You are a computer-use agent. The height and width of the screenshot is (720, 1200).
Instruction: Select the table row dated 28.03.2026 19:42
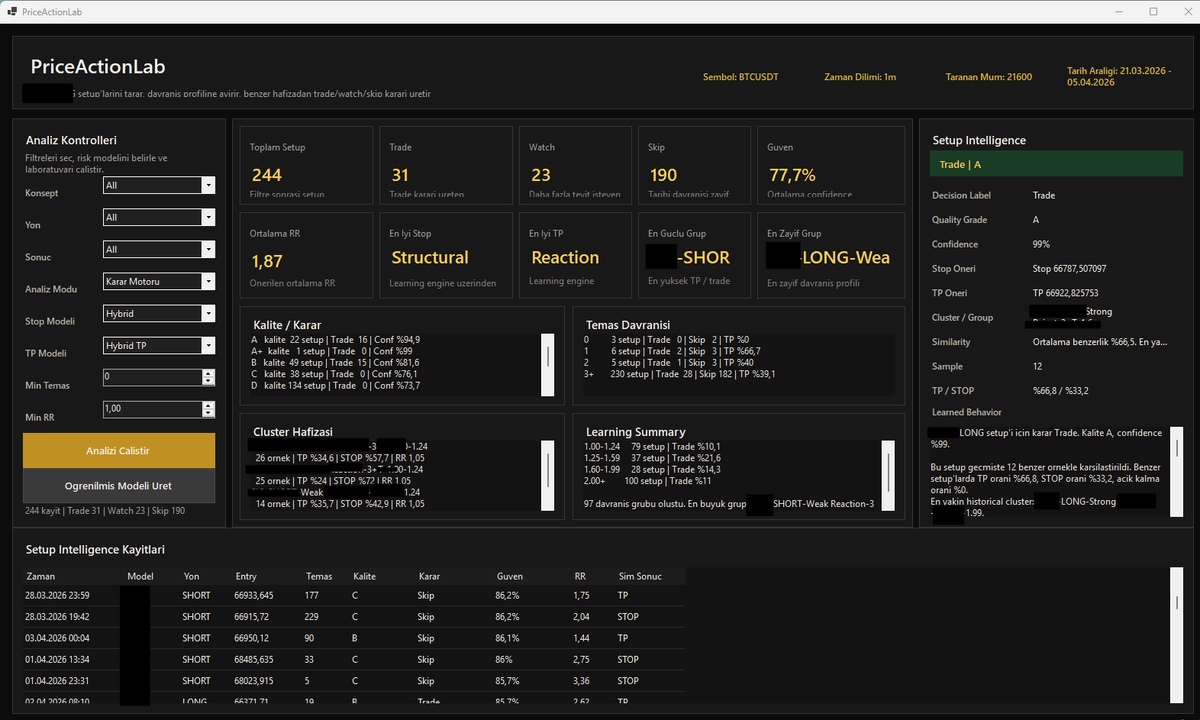355,617
